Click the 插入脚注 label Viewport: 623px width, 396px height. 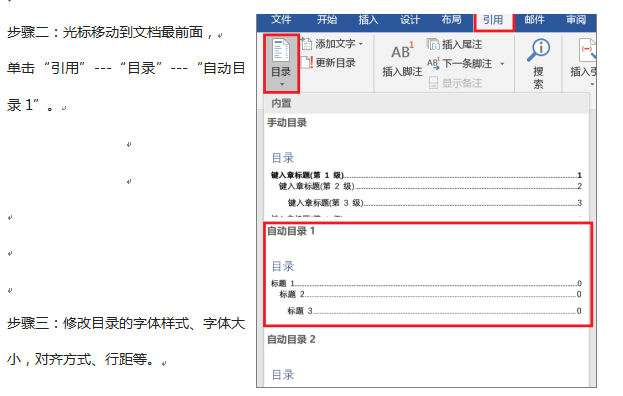[x=402, y=72]
